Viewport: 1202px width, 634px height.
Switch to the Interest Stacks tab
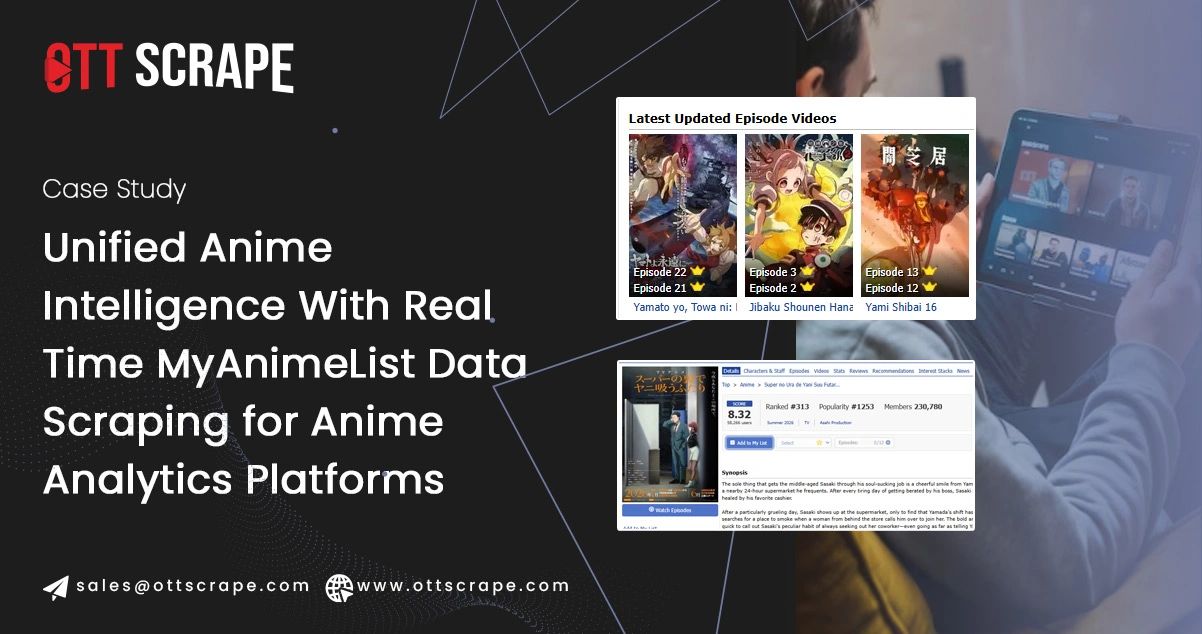tap(936, 371)
